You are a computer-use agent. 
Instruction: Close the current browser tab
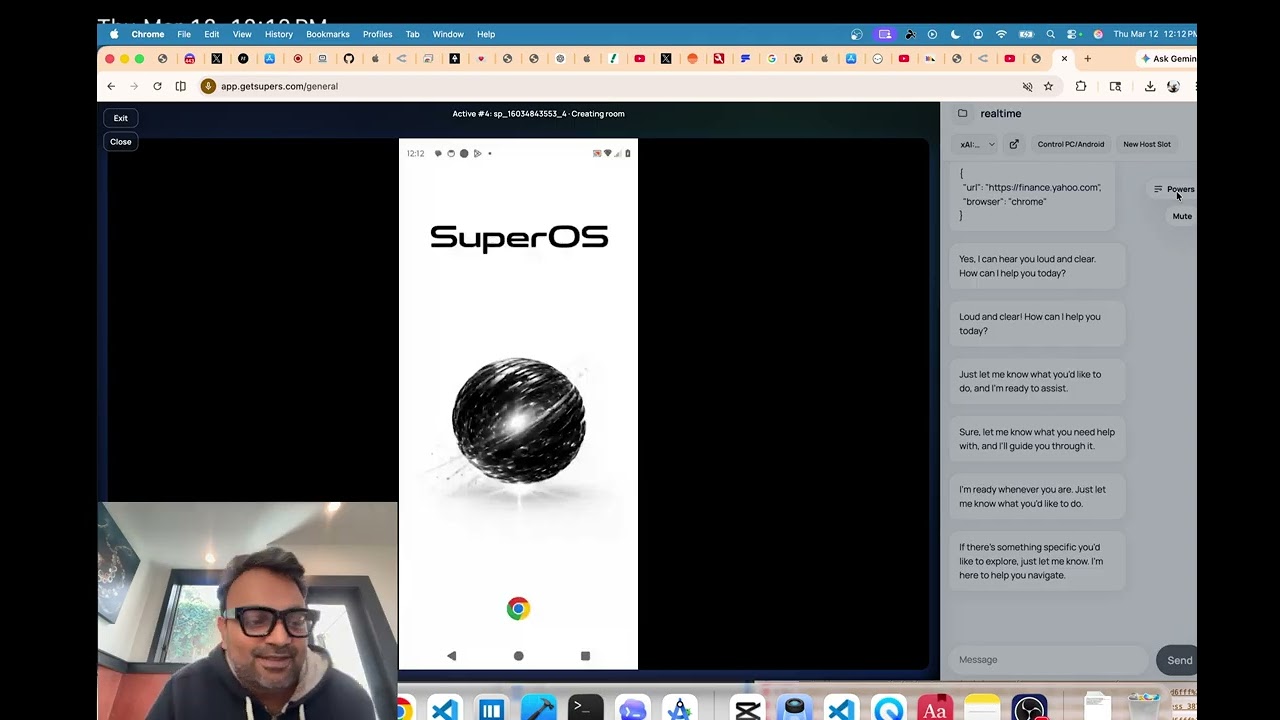click(x=1064, y=59)
